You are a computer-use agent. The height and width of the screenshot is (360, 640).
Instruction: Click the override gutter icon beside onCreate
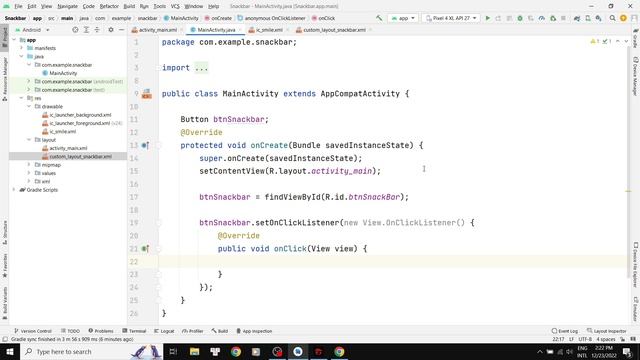tap(145, 145)
